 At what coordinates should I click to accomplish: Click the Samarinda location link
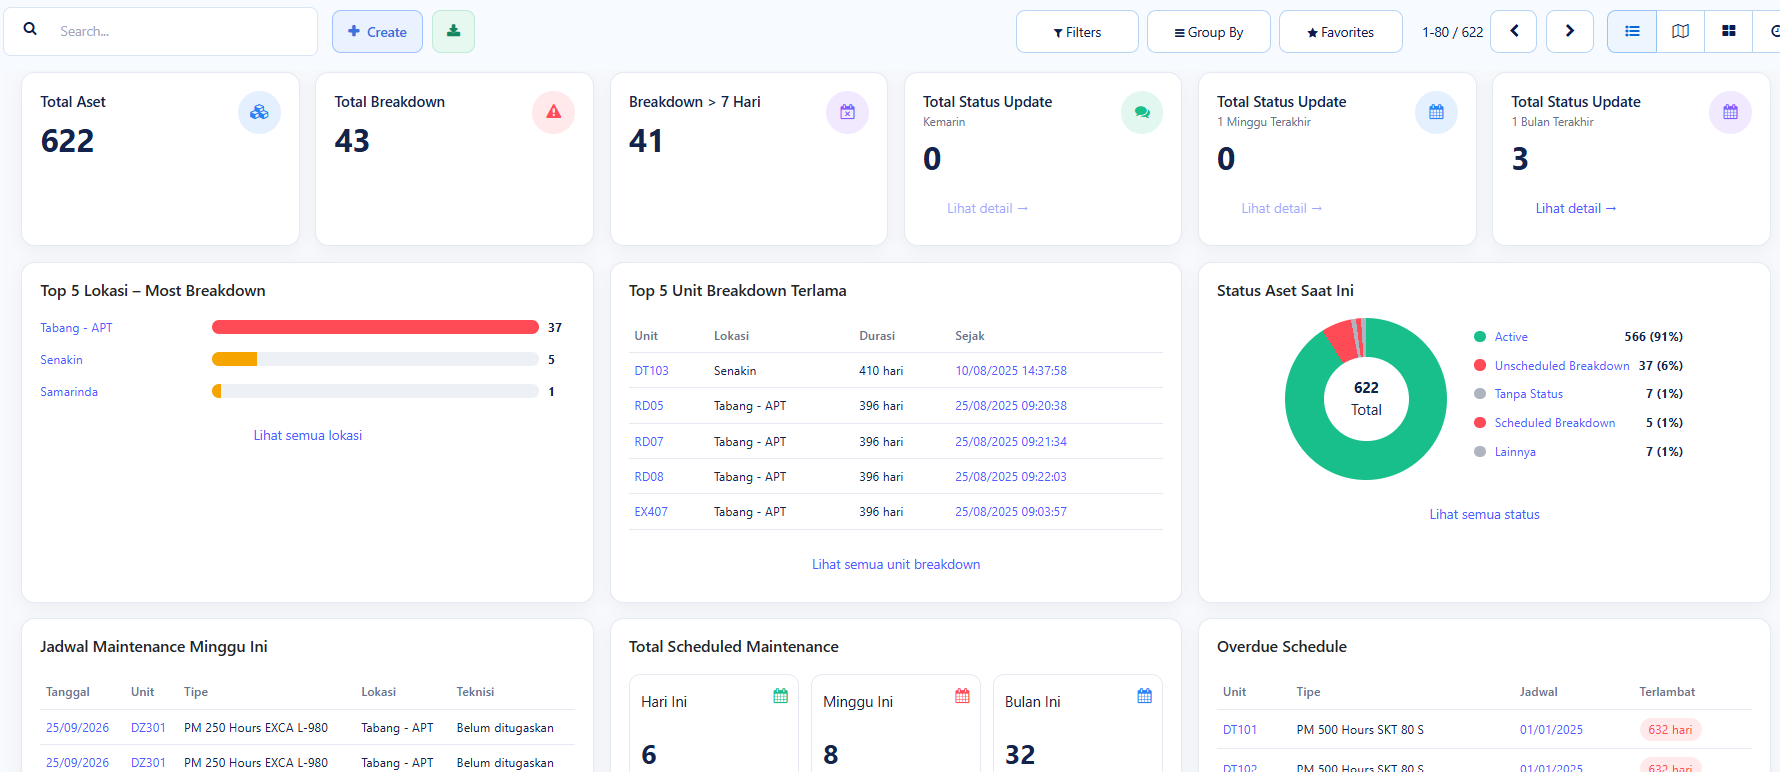click(69, 391)
